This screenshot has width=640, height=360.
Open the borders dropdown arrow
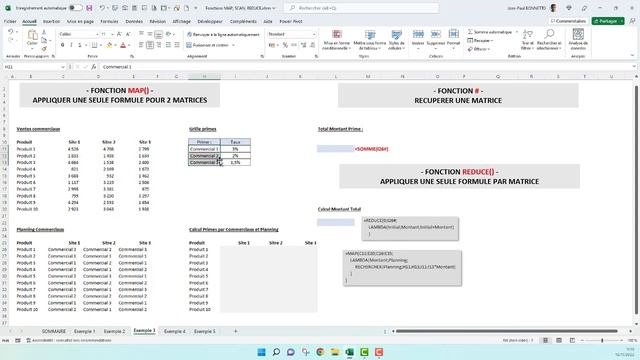pos(100,45)
